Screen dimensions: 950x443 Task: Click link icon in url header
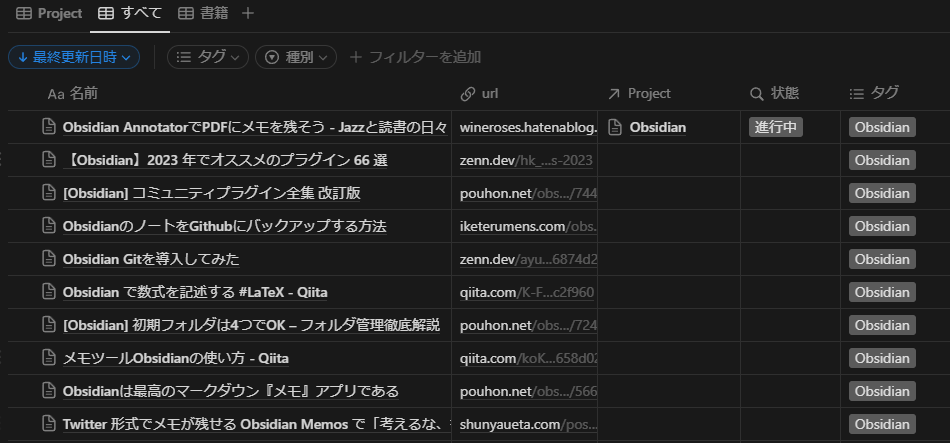467,94
